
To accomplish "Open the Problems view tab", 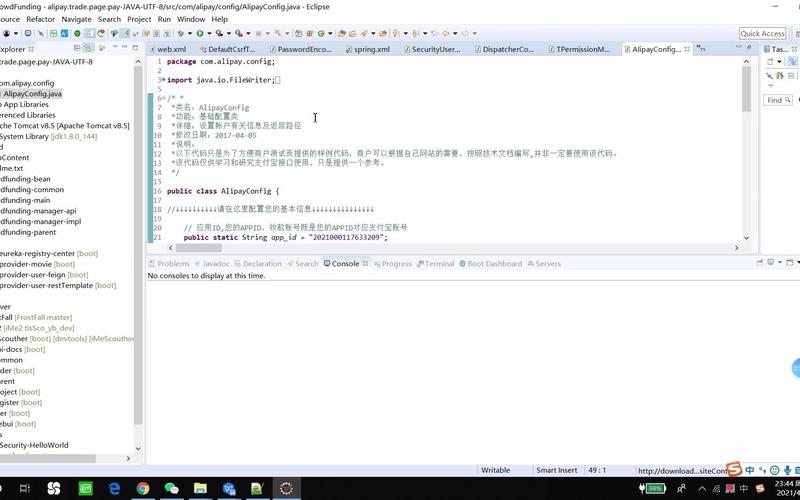I will point(169,263).
